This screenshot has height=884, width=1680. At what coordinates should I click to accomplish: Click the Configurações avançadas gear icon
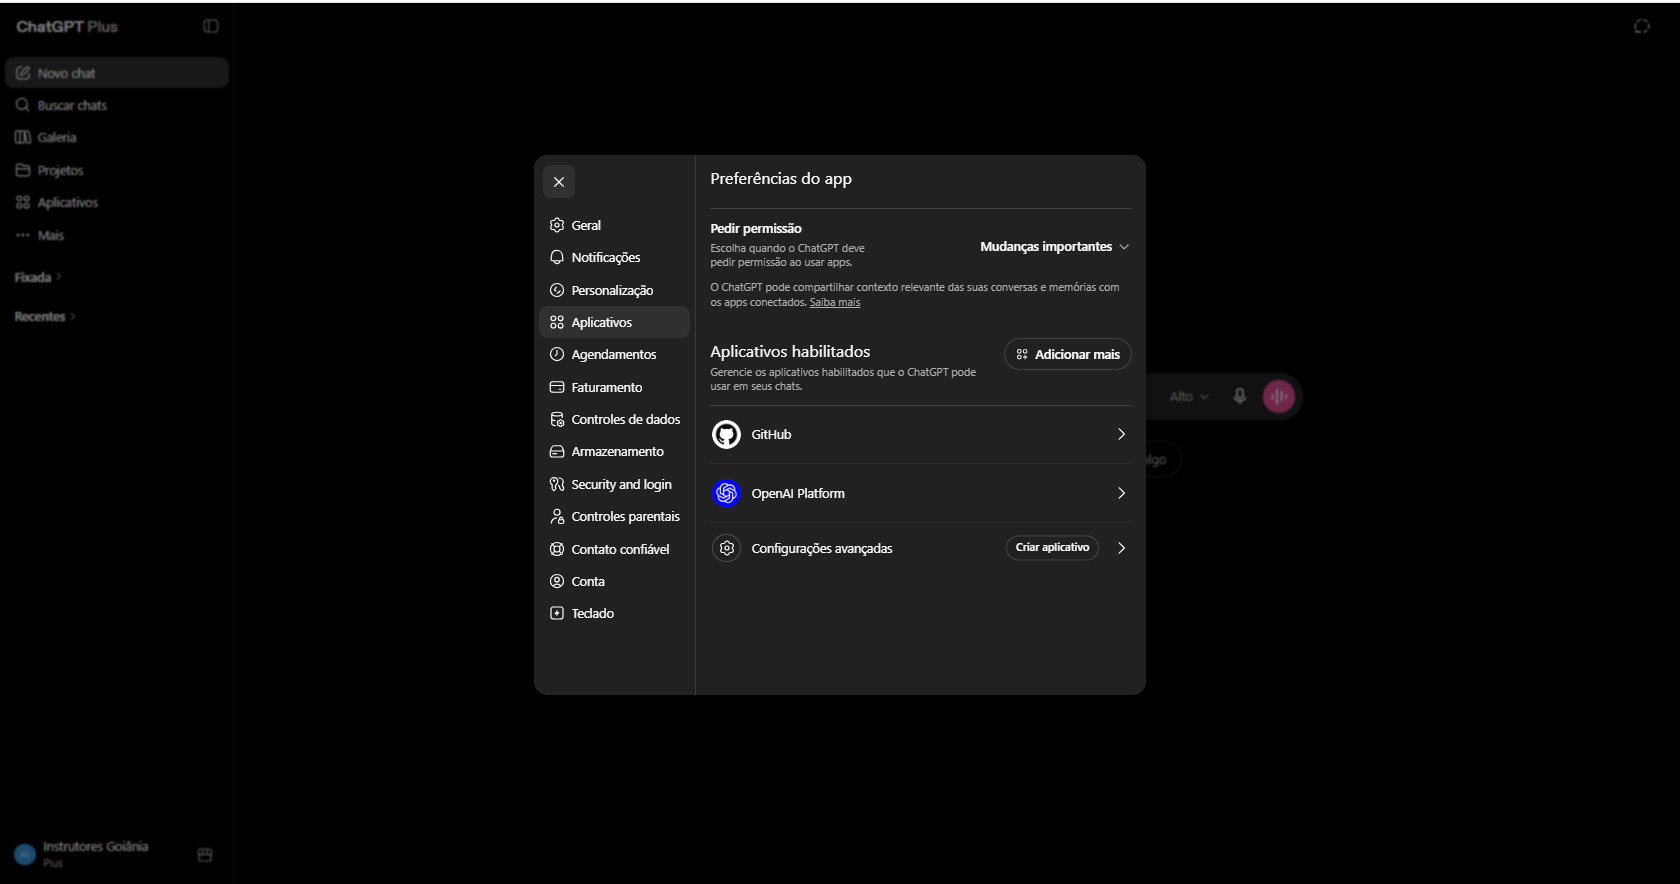tap(726, 548)
